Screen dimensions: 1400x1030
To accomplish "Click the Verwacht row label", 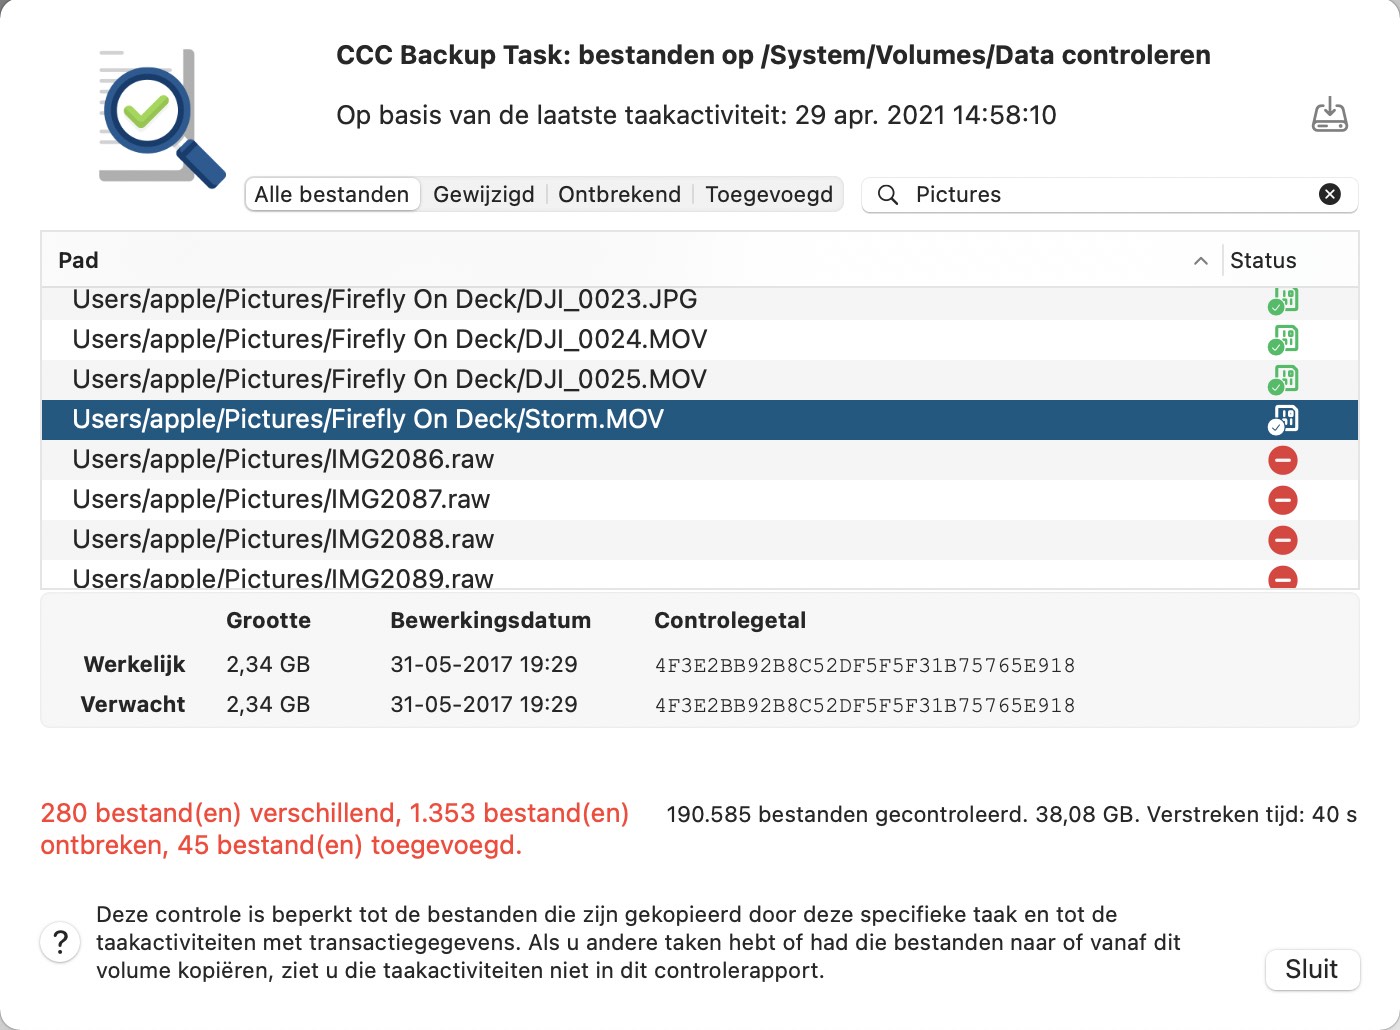I will coord(132,705).
